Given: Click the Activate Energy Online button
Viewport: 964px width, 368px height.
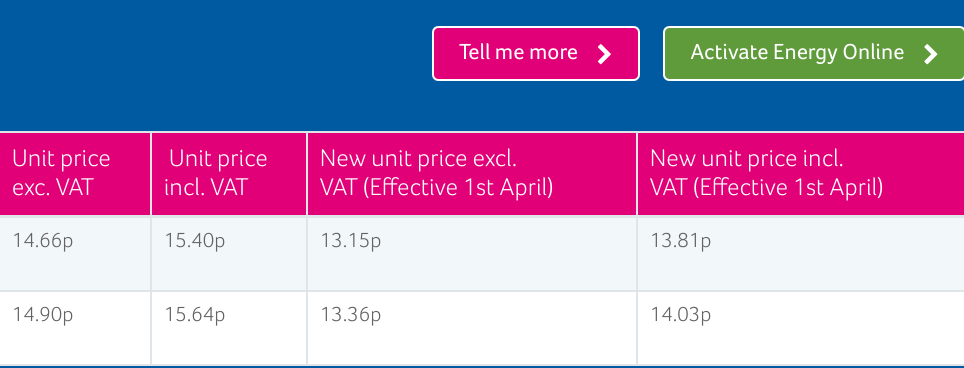Looking at the screenshot, I should coord(813,53).
